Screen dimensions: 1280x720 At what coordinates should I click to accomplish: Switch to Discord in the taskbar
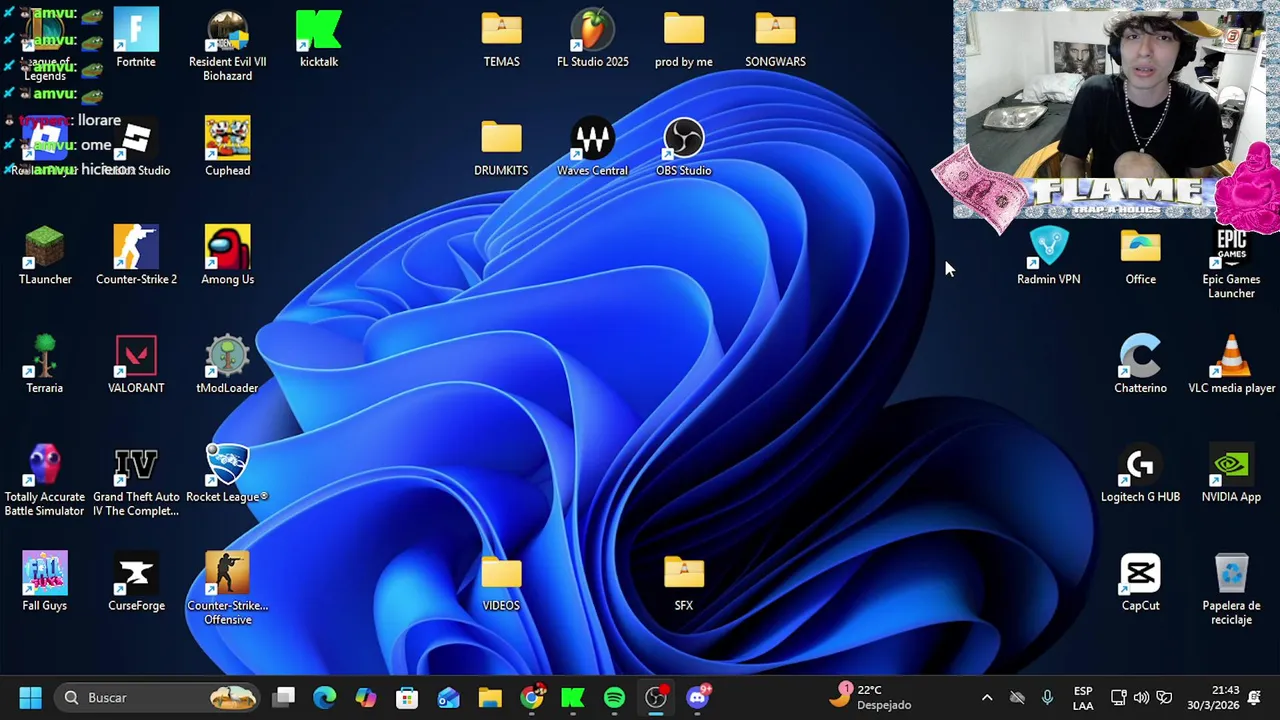click(698, 697)
